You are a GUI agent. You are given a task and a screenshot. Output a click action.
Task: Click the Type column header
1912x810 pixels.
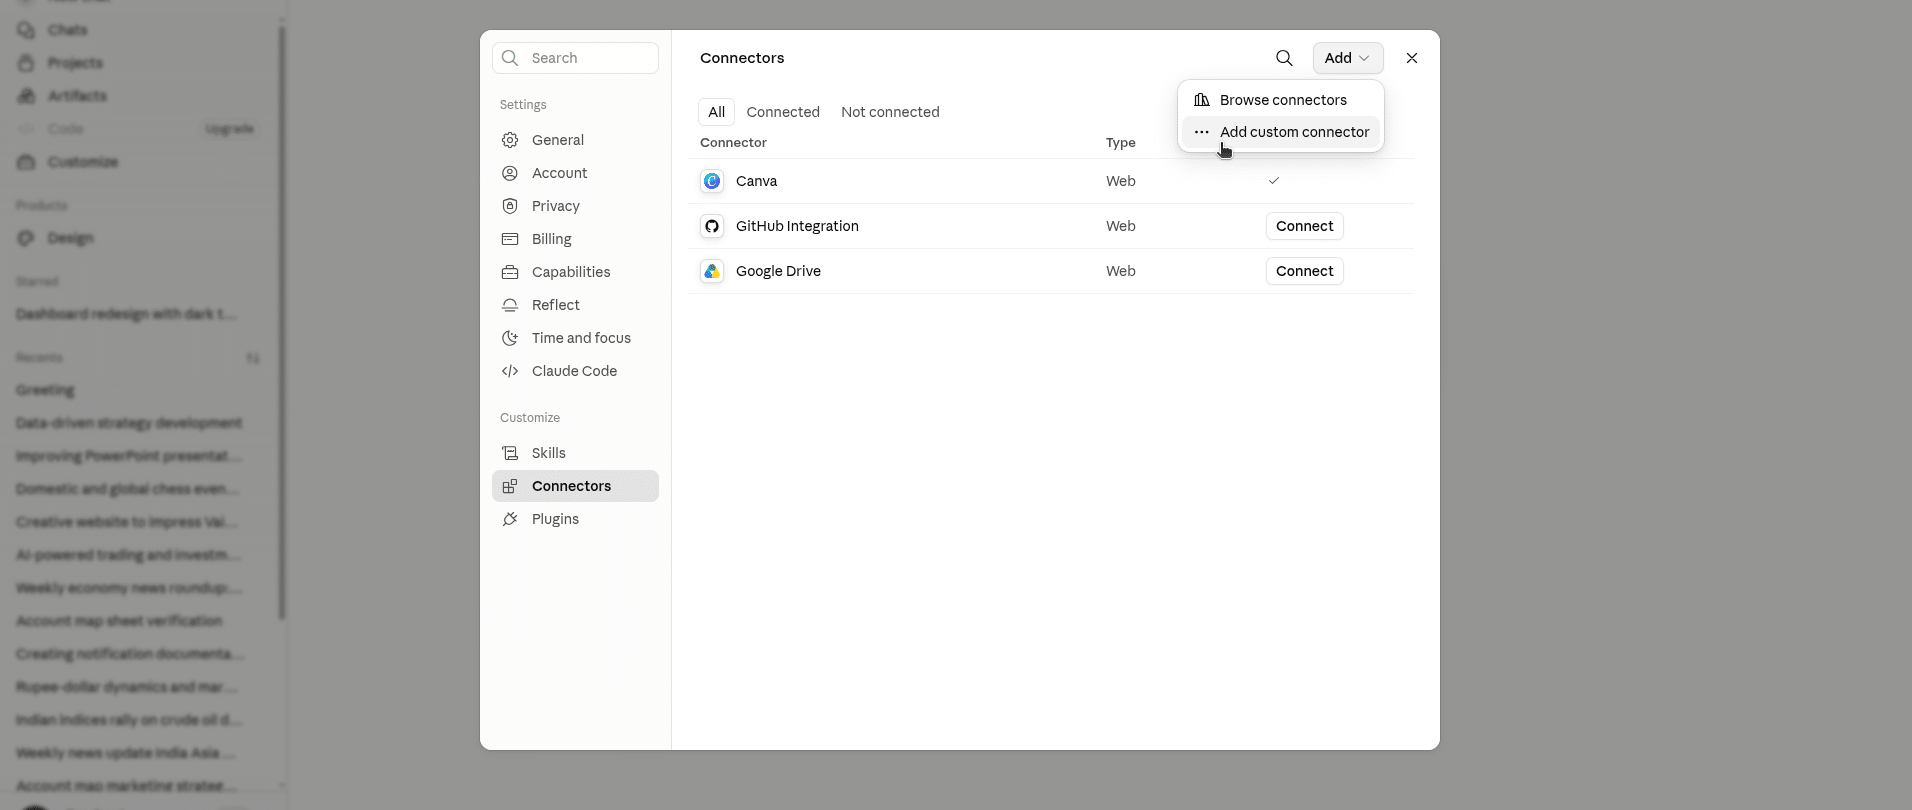[x=1120, y=143]
